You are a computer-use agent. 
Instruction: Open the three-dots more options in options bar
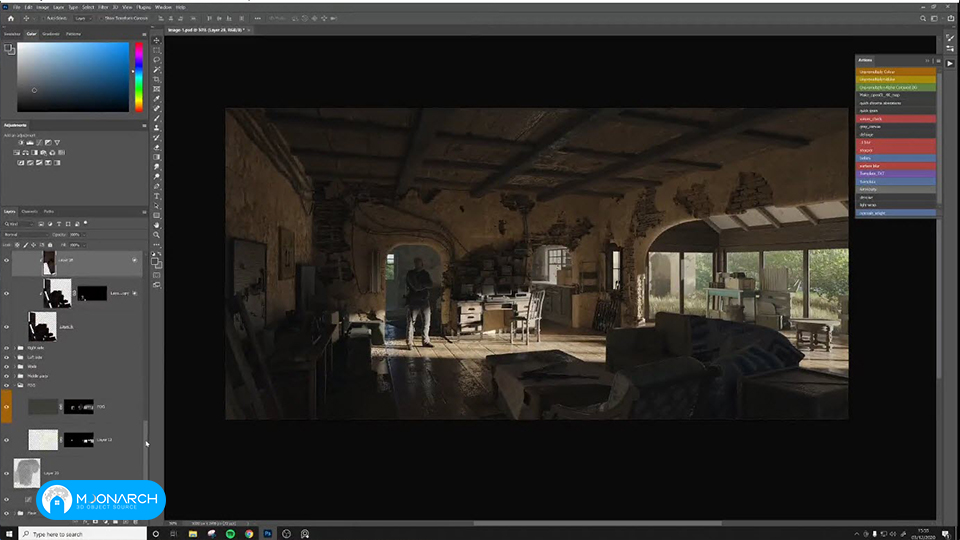tap(257, 18)
